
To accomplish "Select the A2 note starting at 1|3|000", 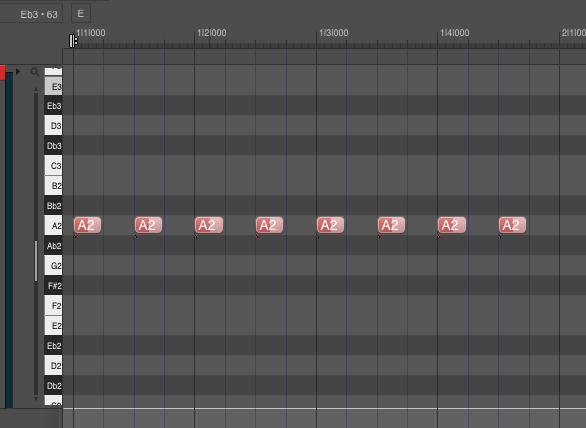I will (330, 225).
